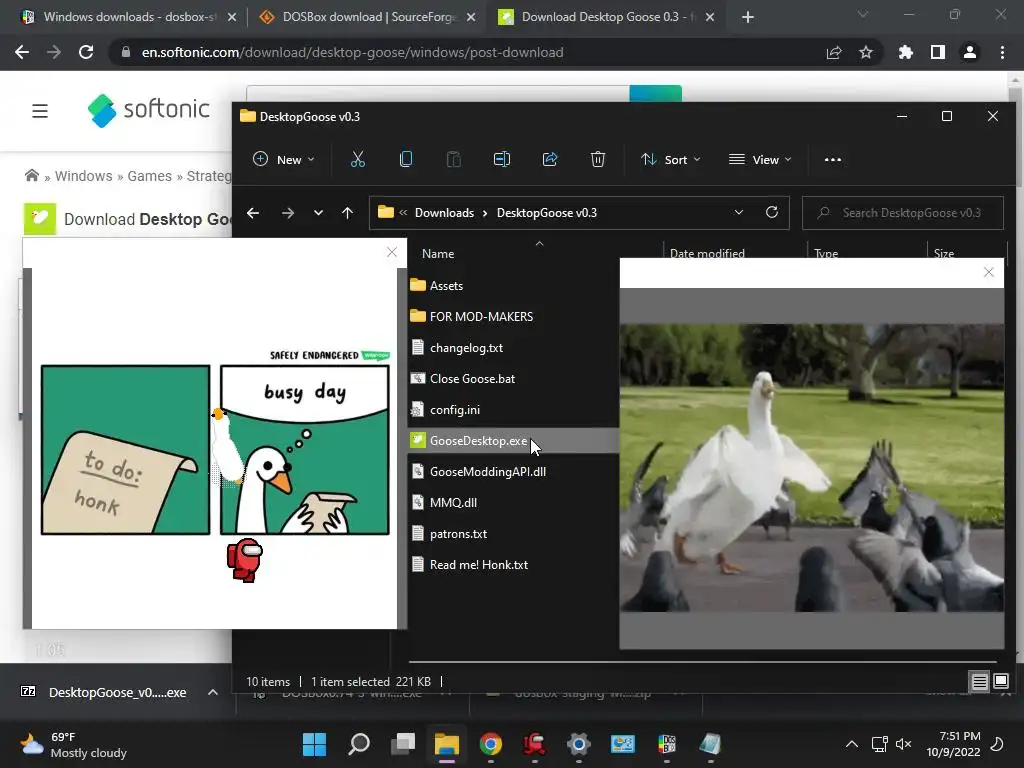Expand DesktopGoose download item chevron in Chrome

pyautogui.click(x=213, y=692)
